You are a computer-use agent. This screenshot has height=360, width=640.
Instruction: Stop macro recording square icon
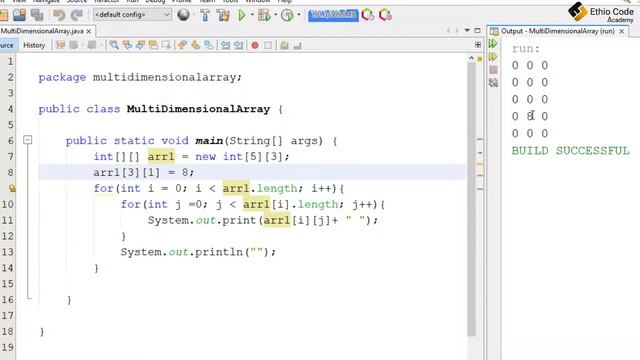point(268,45)
